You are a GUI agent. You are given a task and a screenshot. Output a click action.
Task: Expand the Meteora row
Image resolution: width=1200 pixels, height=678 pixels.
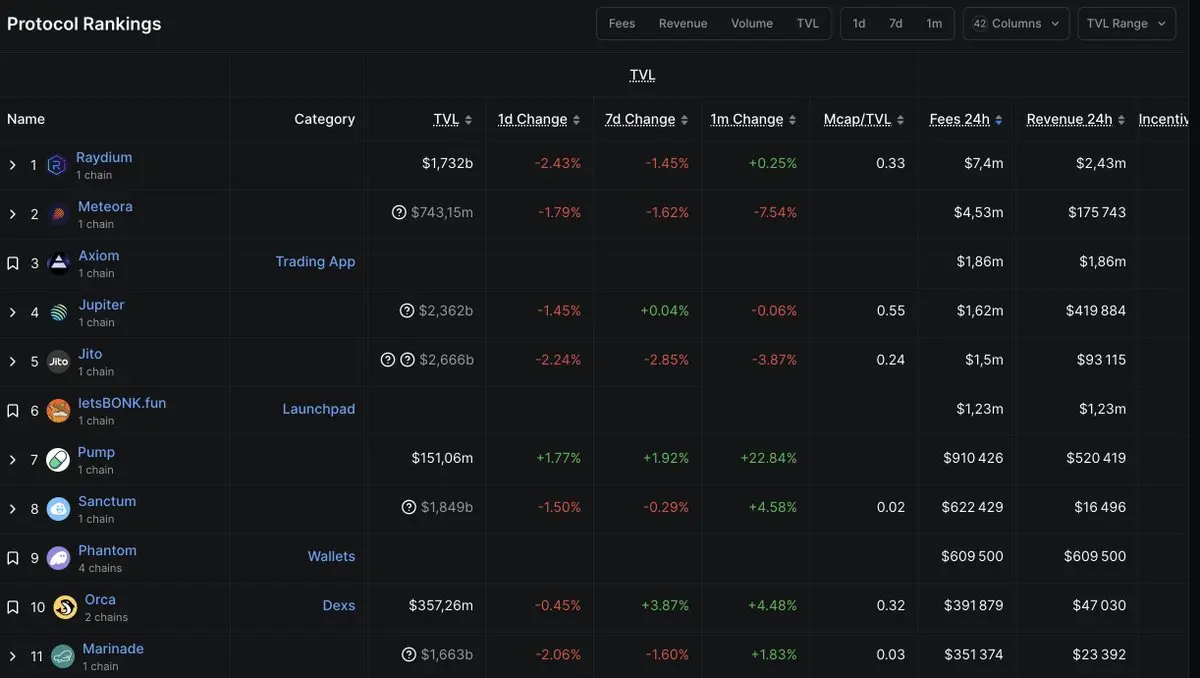(x=12, y=214)
